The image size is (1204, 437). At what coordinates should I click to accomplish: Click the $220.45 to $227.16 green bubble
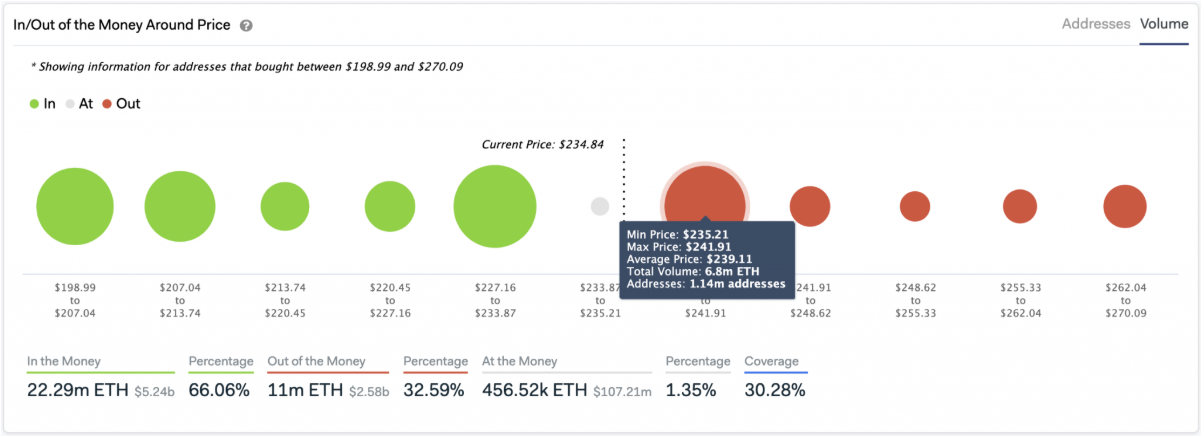coord(390,207)
